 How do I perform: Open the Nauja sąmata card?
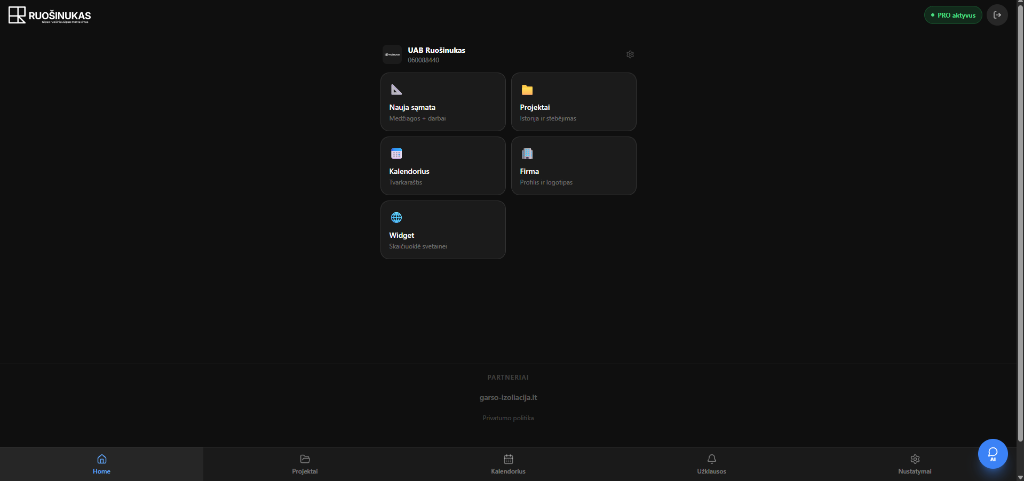pyautogui.click(x=443, y=102)
